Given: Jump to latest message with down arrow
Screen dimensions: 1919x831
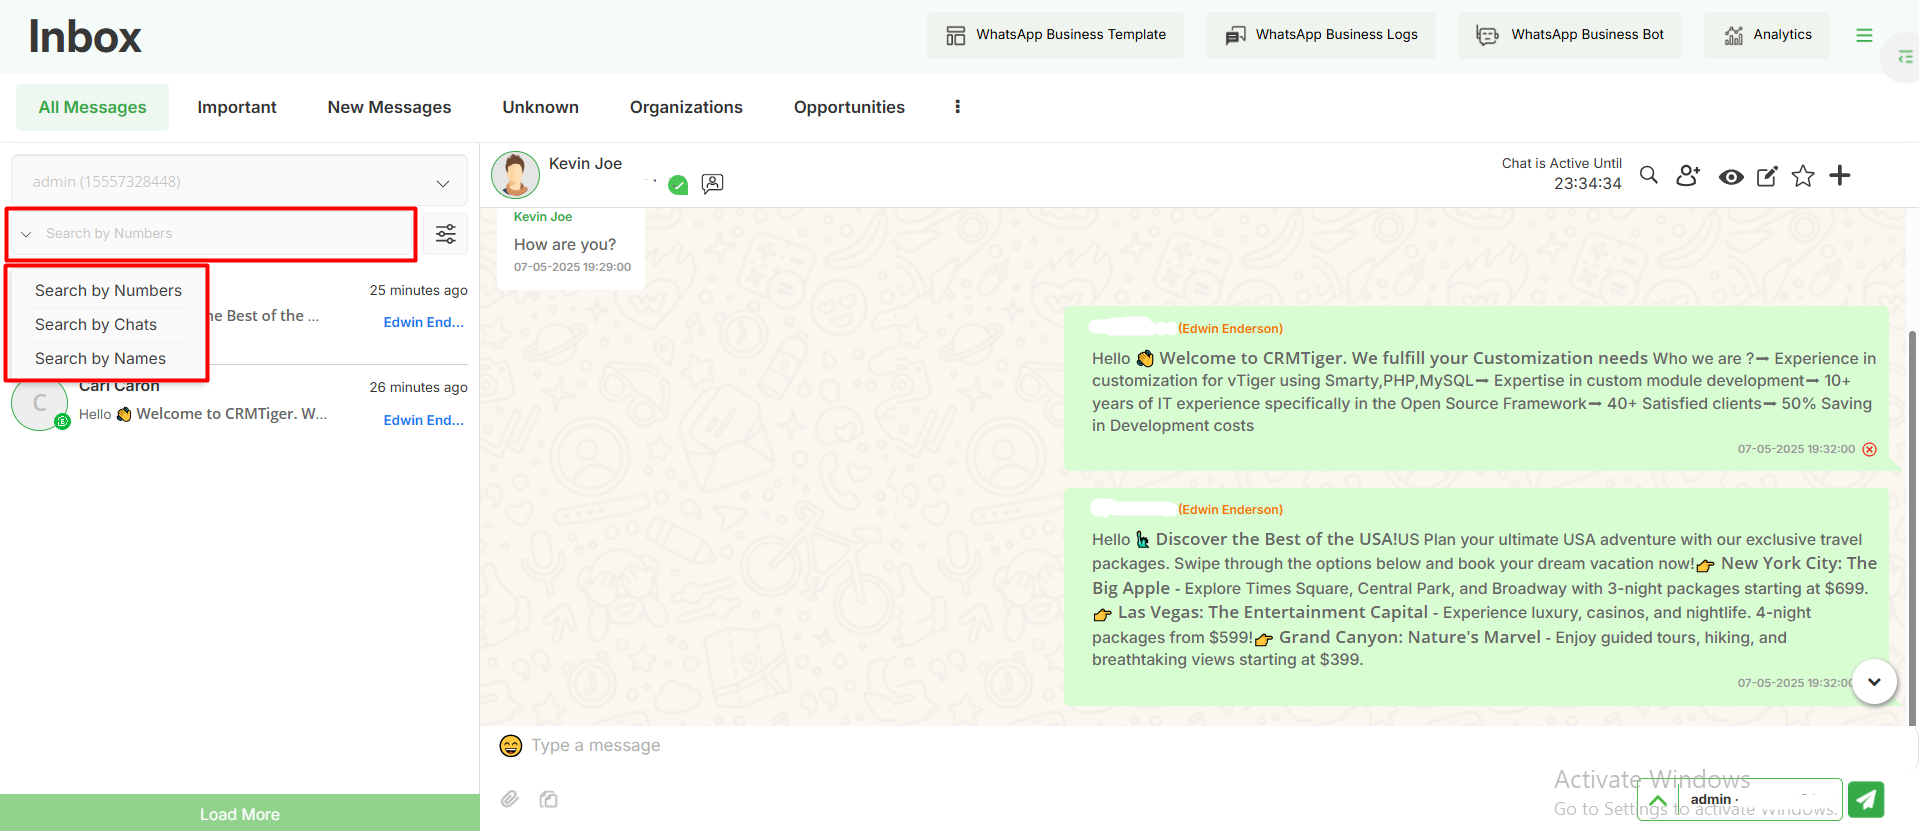Looking at the screenshot, I should point(1875,682).
